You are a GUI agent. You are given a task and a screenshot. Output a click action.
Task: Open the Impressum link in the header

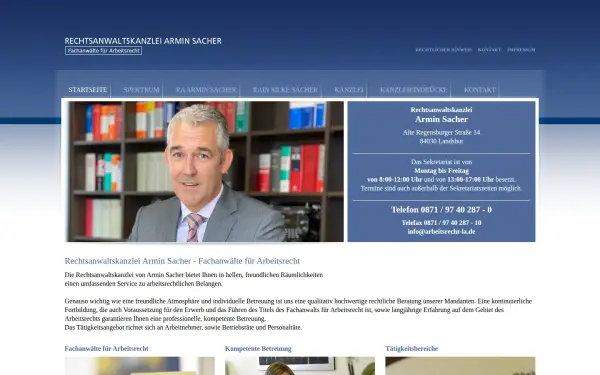click(521, 50)
